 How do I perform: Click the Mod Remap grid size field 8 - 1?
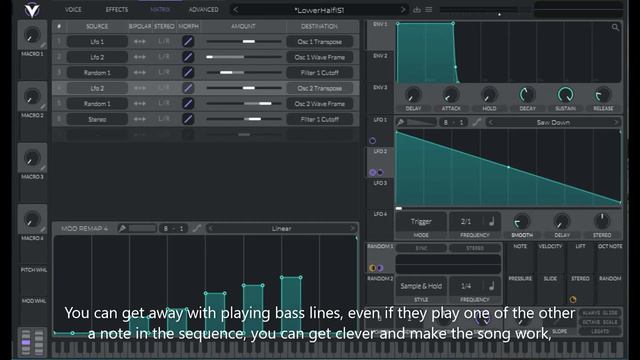[173, 229]
